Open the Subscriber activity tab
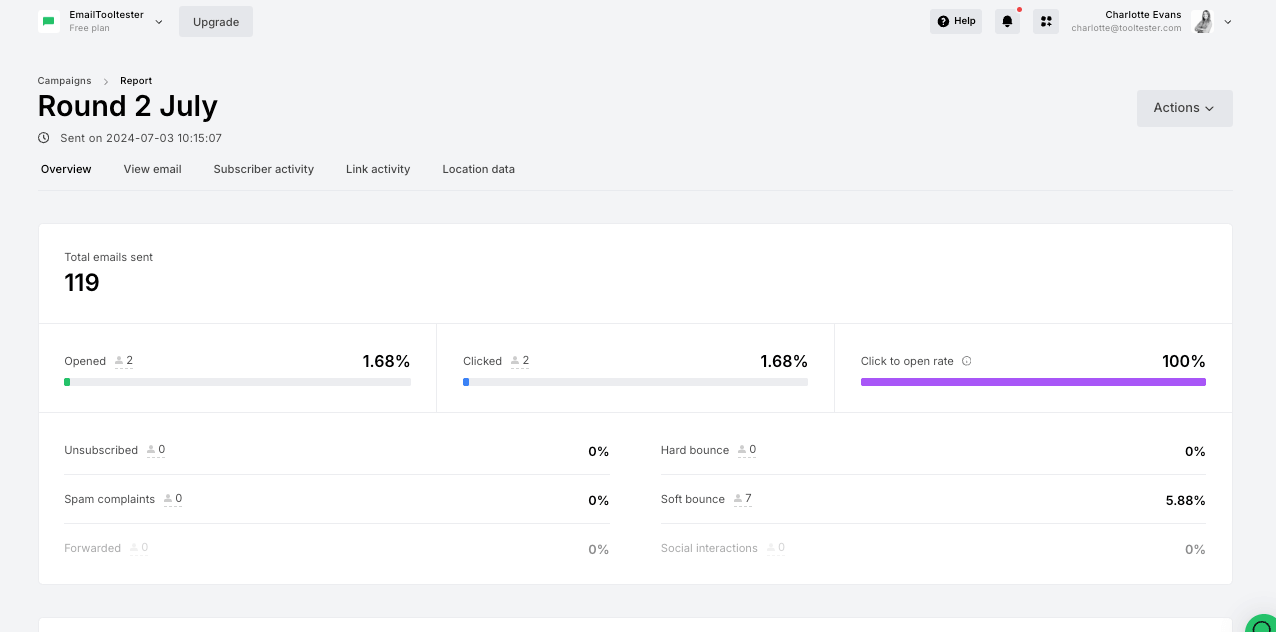The image size is (1276, 632). [264, 169]
